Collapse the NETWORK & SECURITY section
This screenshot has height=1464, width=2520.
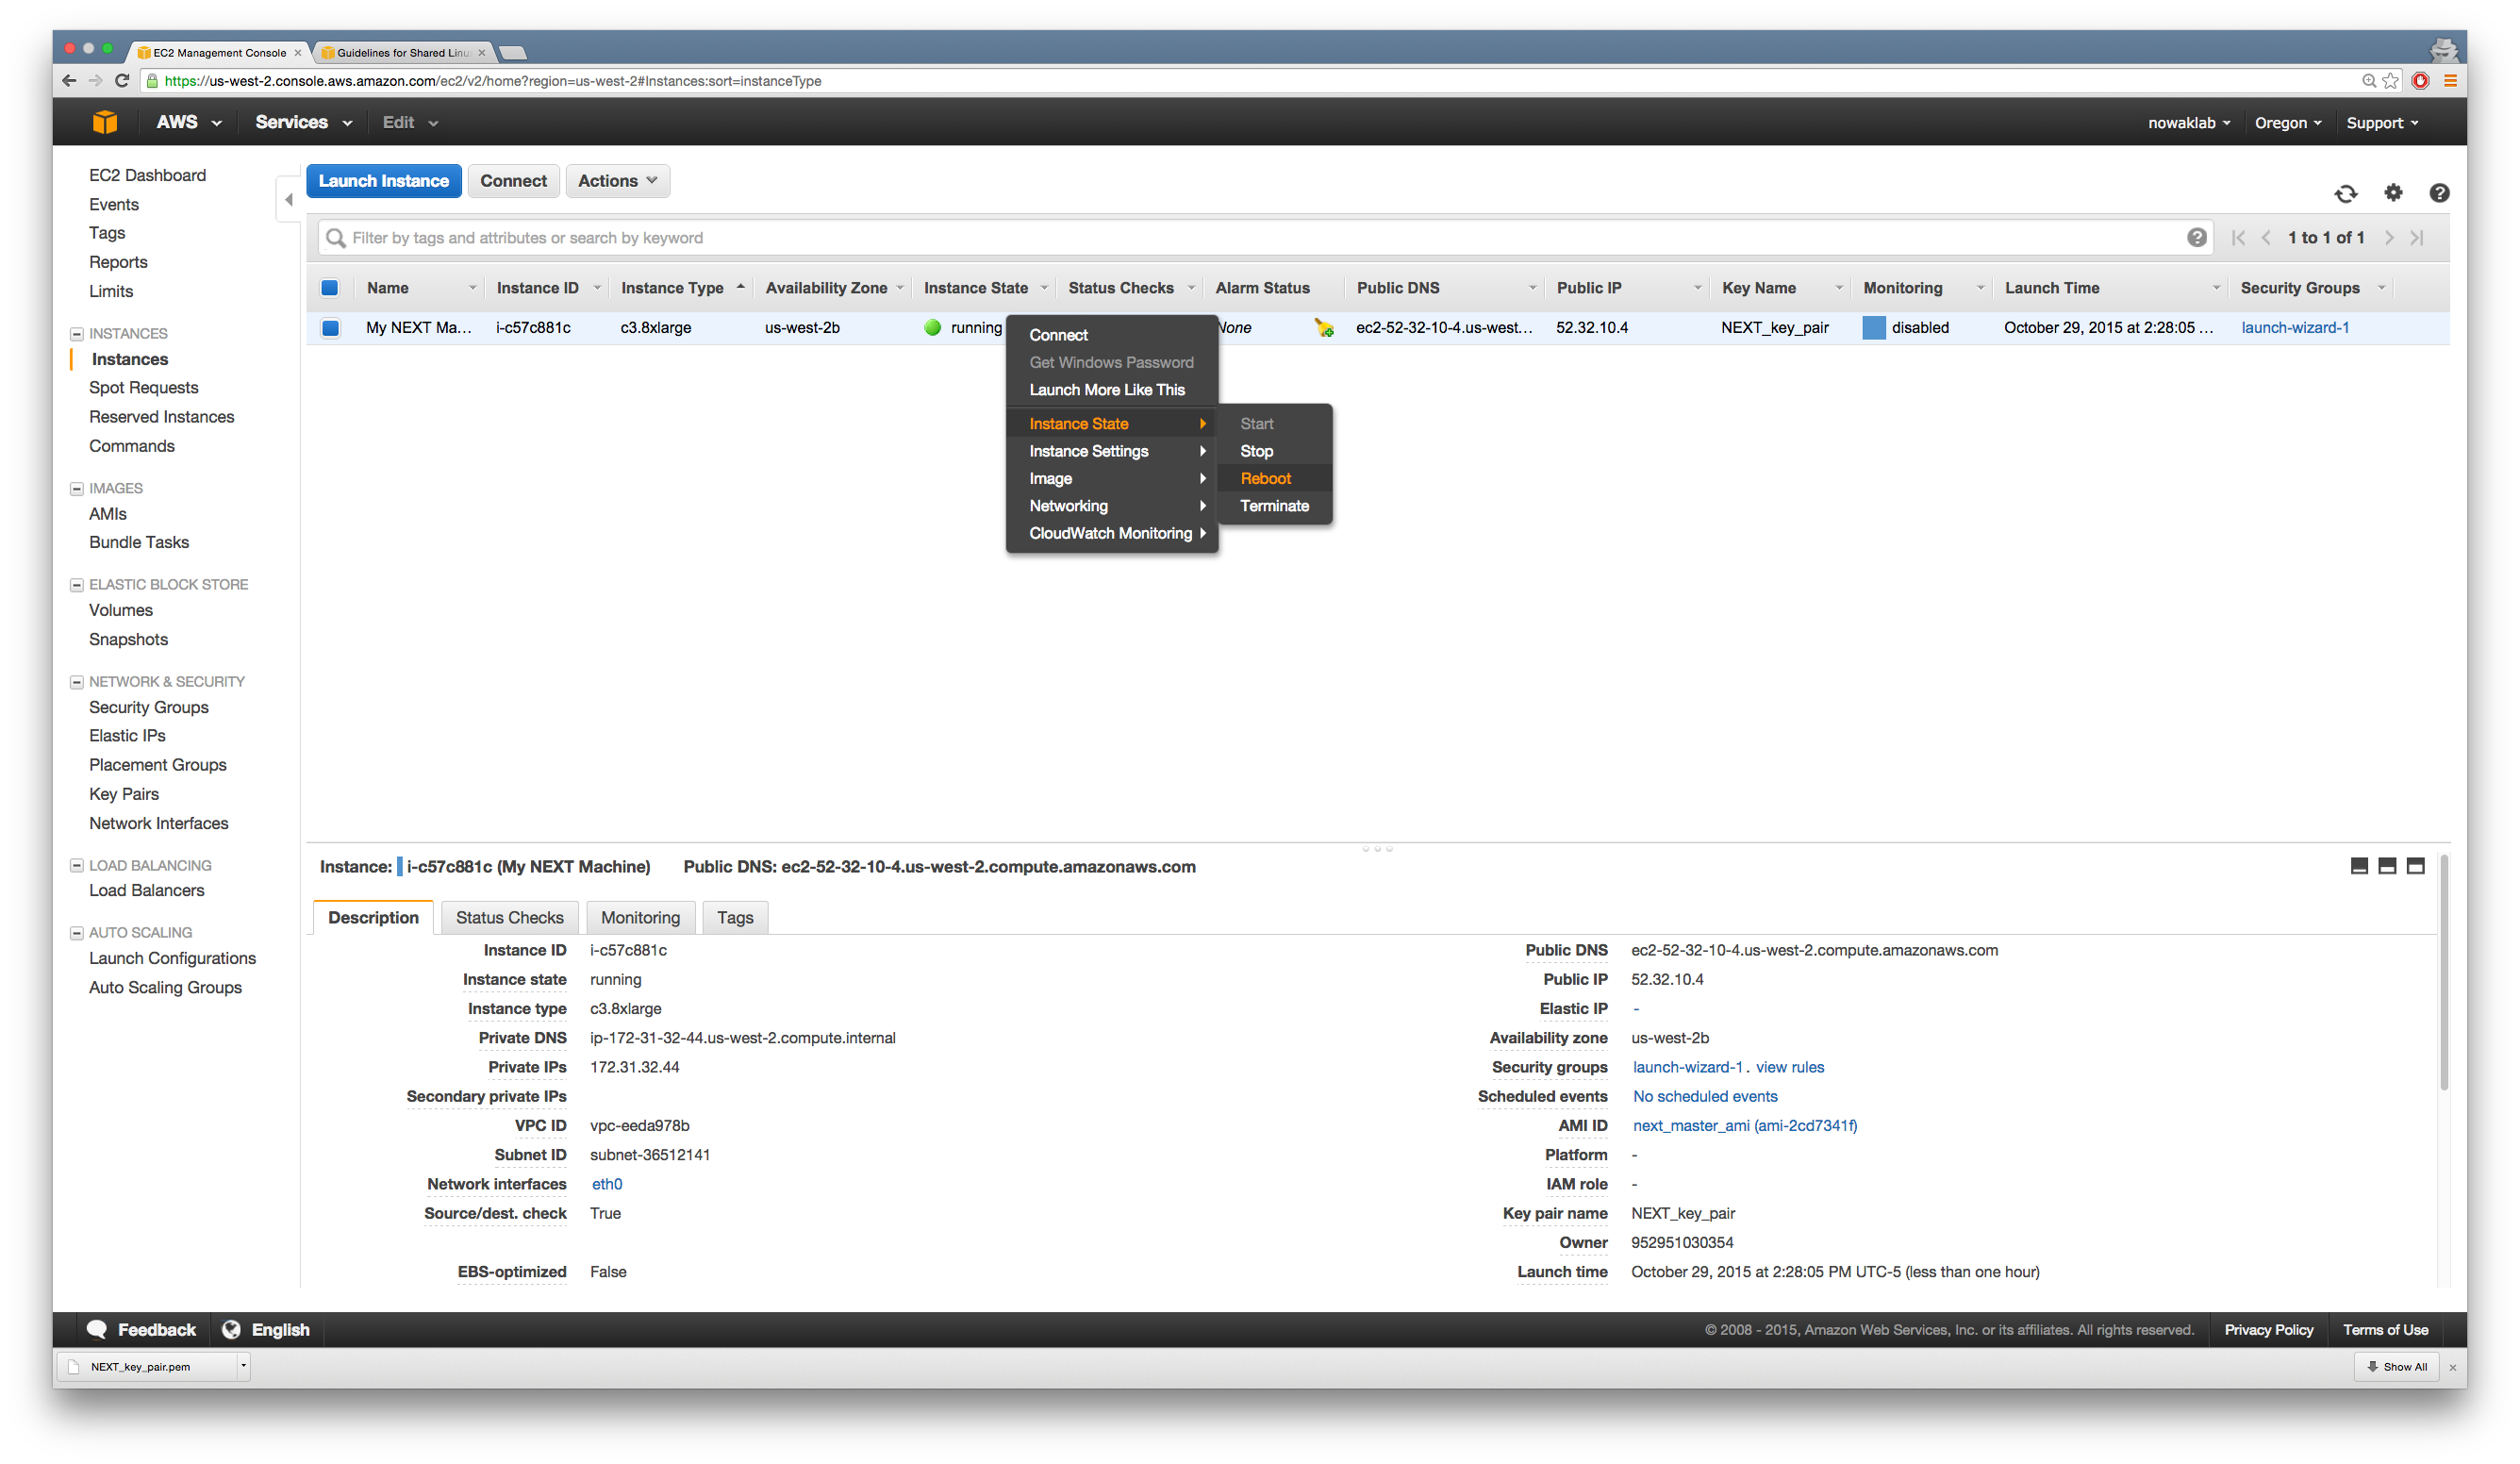(x=76, y=682)
